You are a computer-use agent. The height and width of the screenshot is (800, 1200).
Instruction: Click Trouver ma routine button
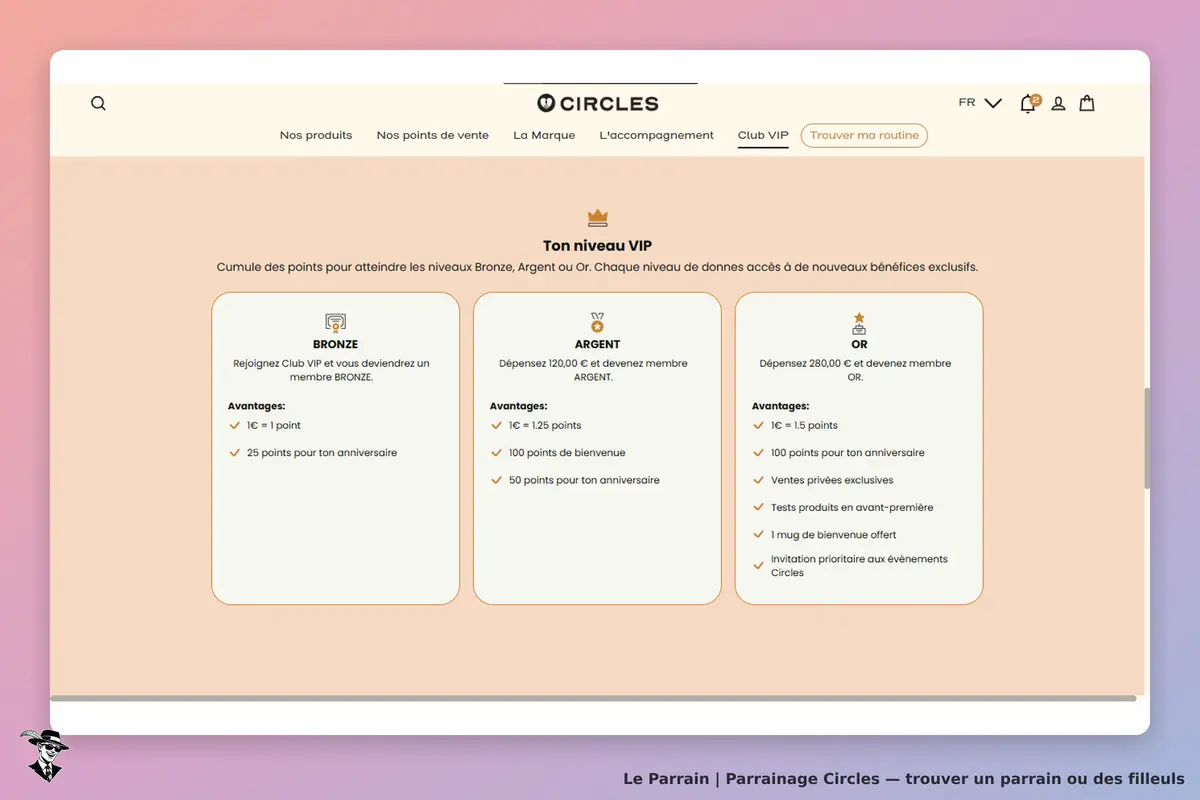864,135
